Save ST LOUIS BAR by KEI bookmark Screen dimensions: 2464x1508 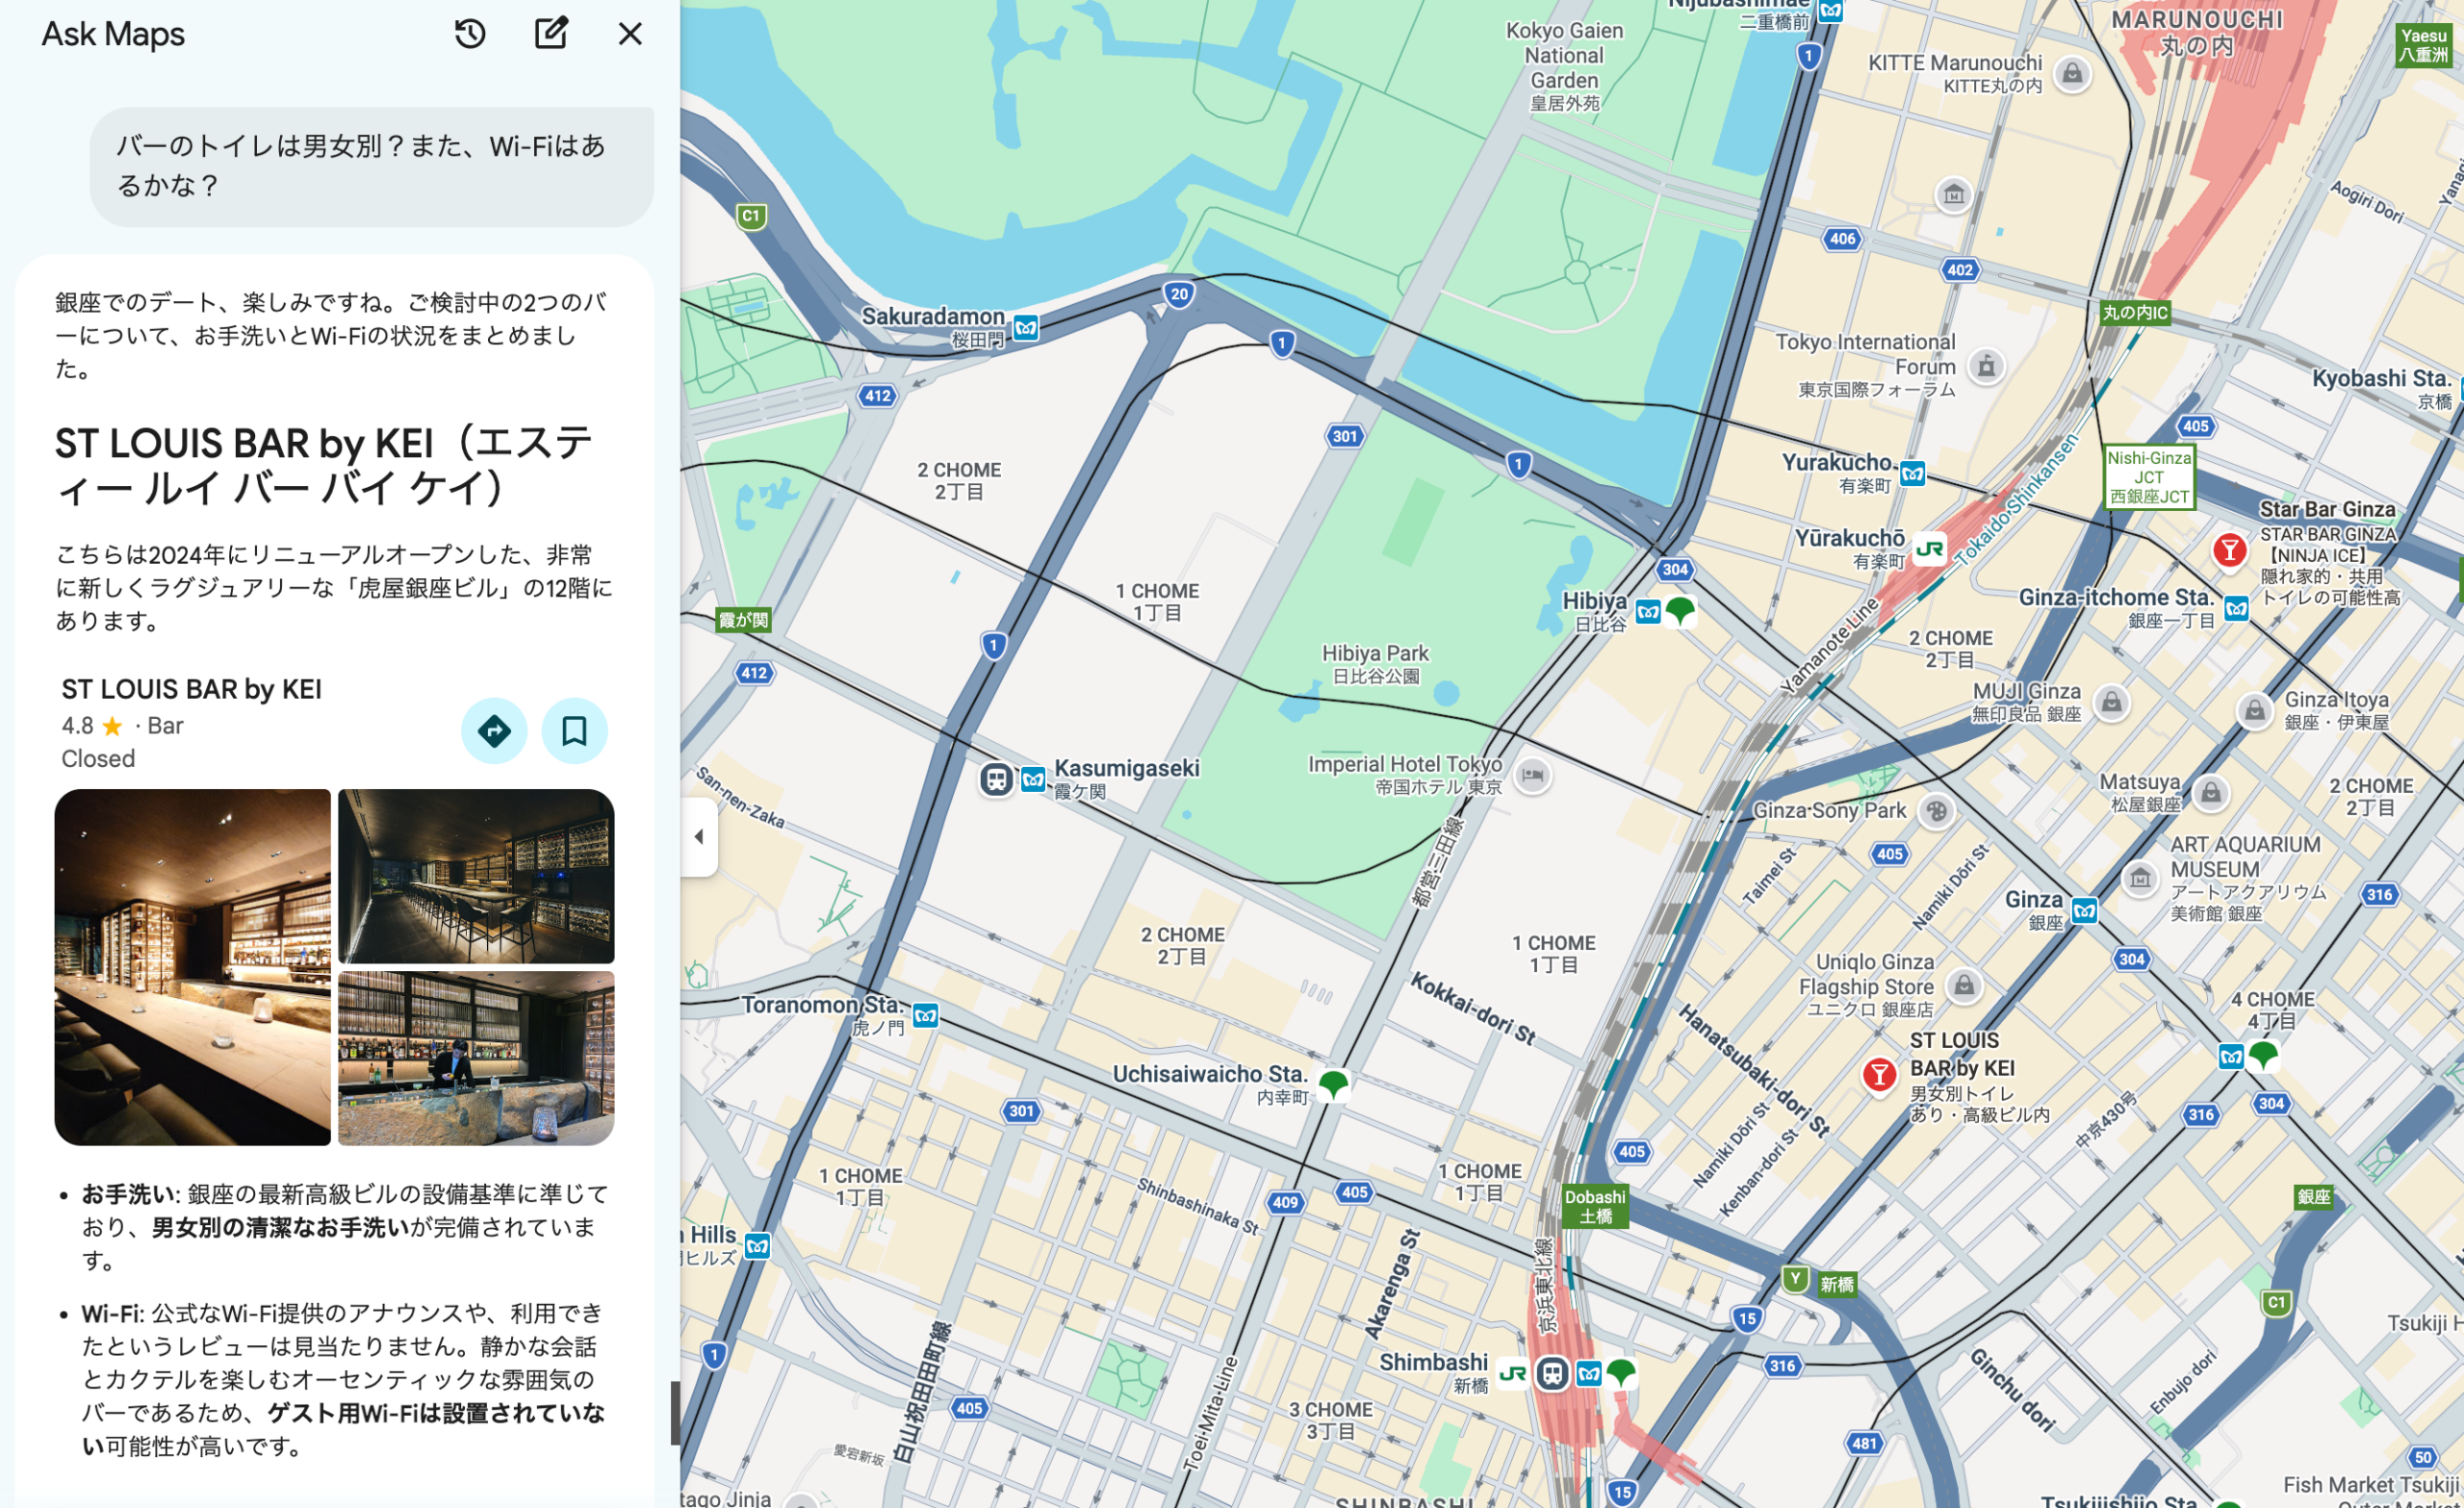click(574, 731)
